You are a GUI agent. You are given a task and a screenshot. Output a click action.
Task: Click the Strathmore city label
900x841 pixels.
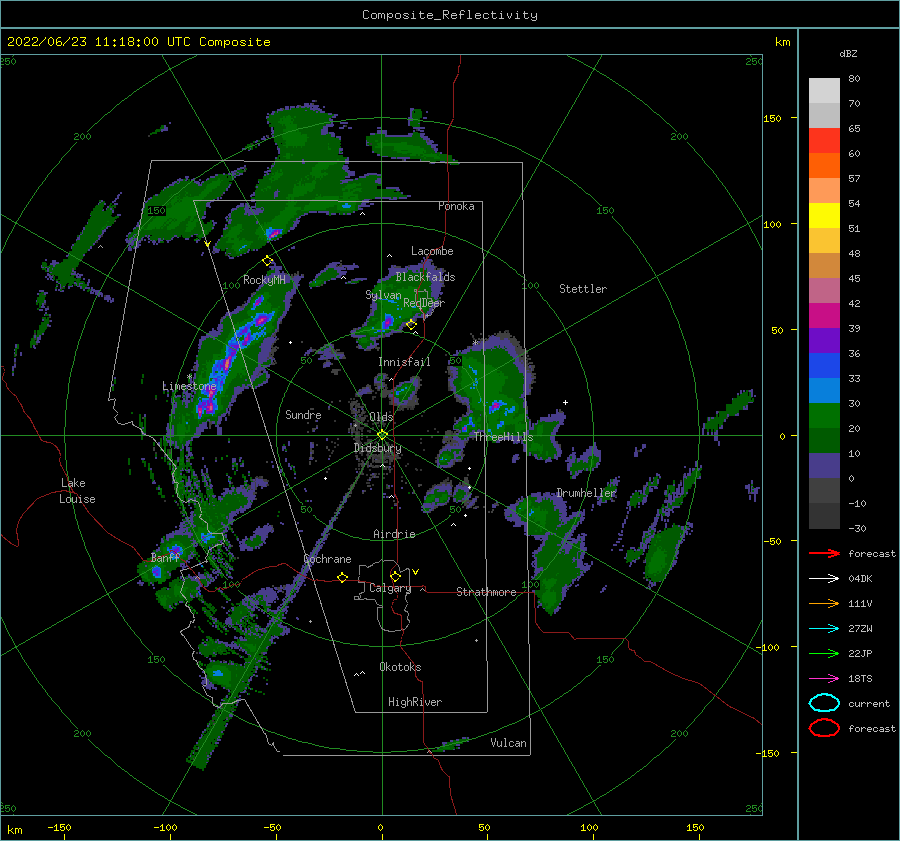point(486,592)
